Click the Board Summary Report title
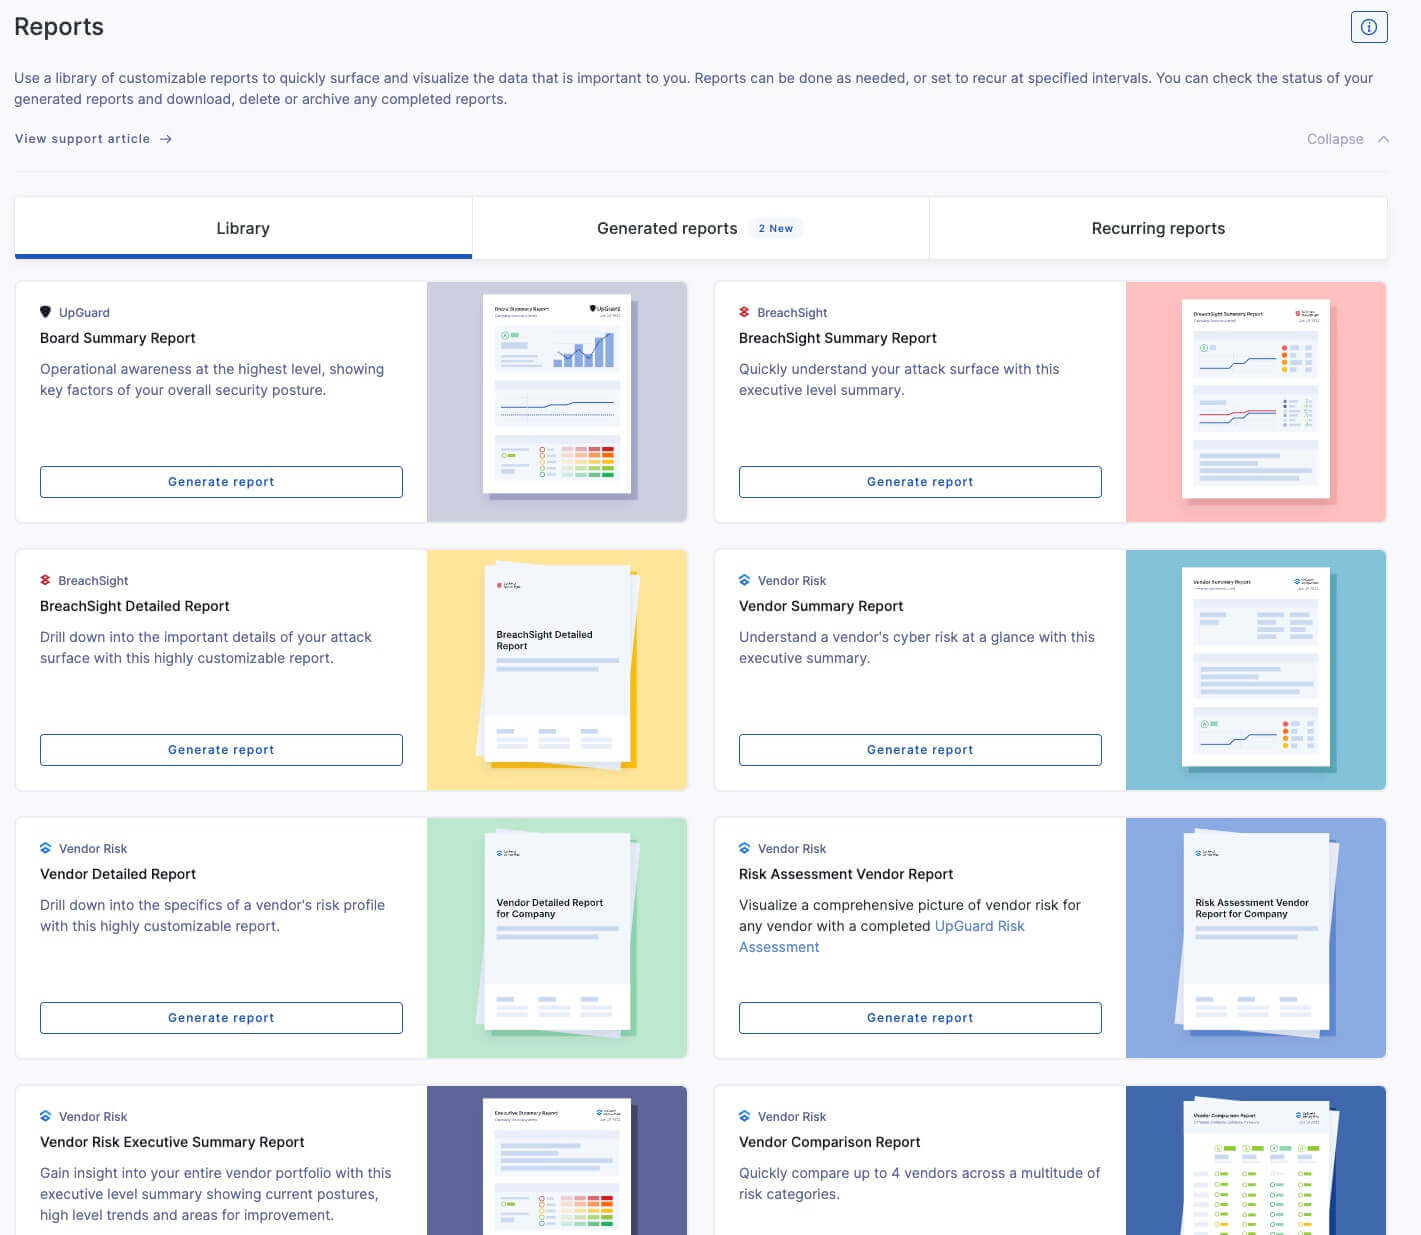 (118, 338)
